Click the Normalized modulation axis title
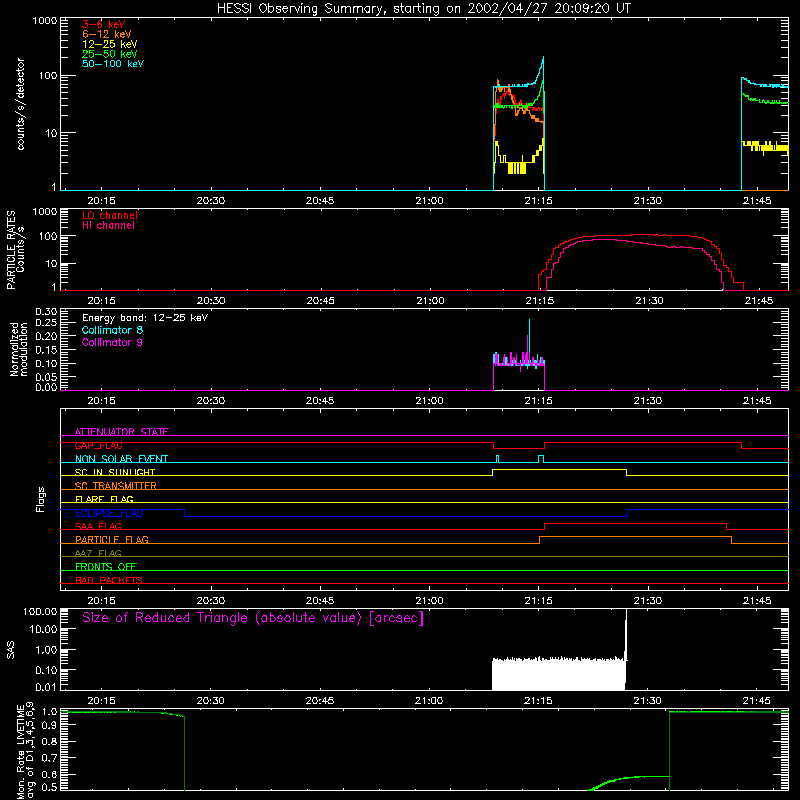Viewport: 800px width, 800px height. click(x=19, y=349)
